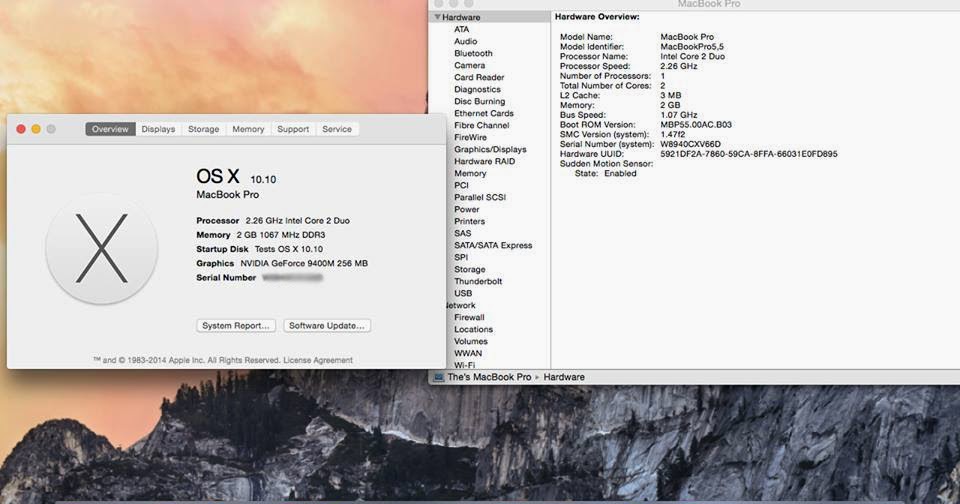Click the blurred Serial Number value
This screenshot has width=960, height=504.
pos(292,277)
